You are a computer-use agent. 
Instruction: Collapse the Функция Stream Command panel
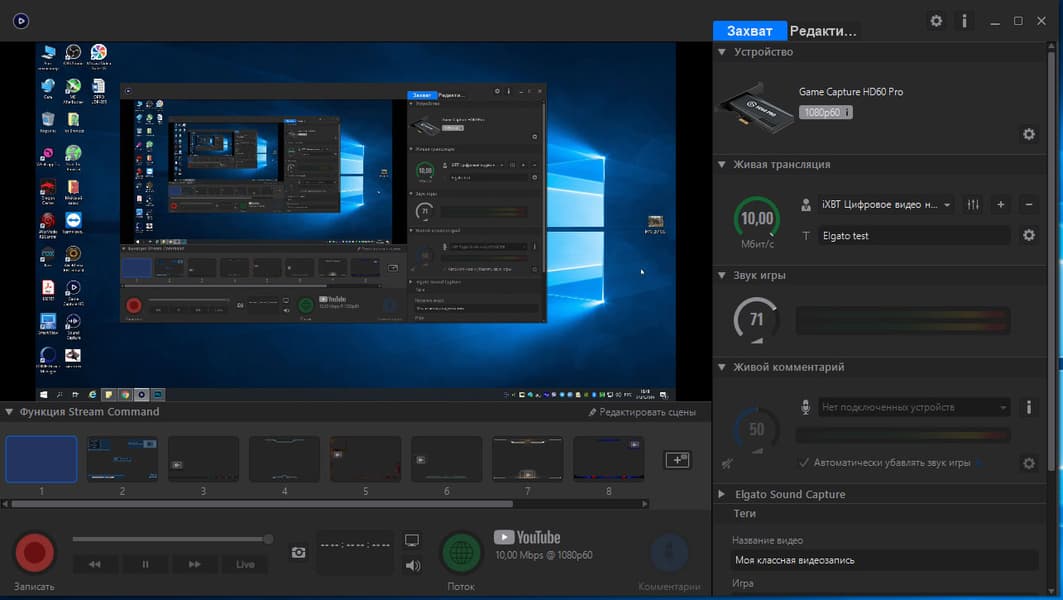click(x=9, y=412)
